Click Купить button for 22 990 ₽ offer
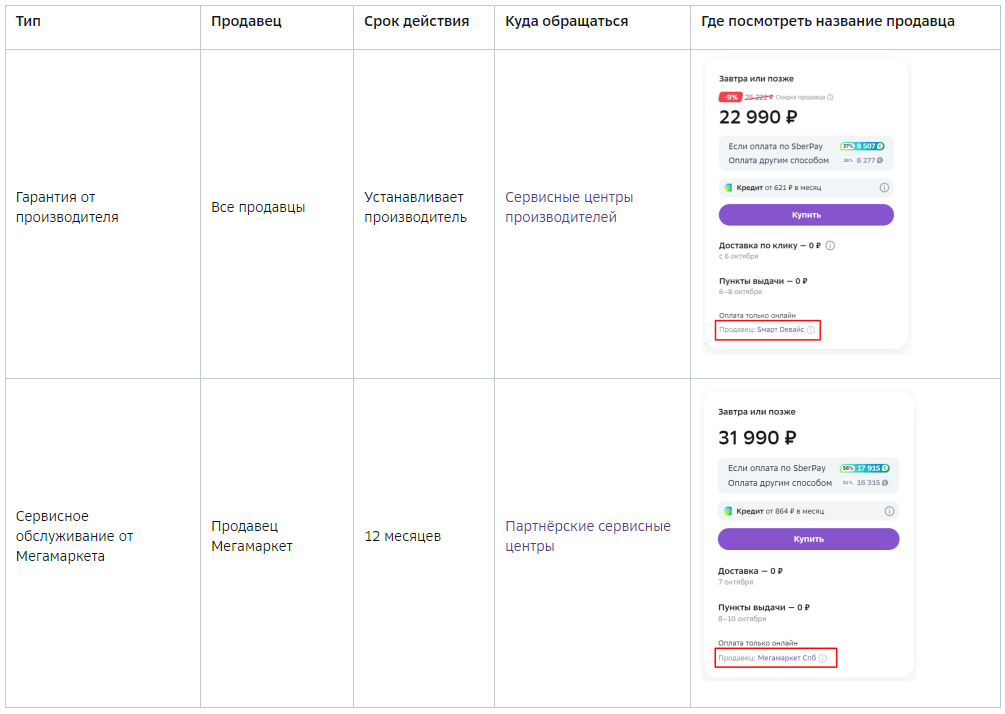1005x714 pixels. [806, 215]
